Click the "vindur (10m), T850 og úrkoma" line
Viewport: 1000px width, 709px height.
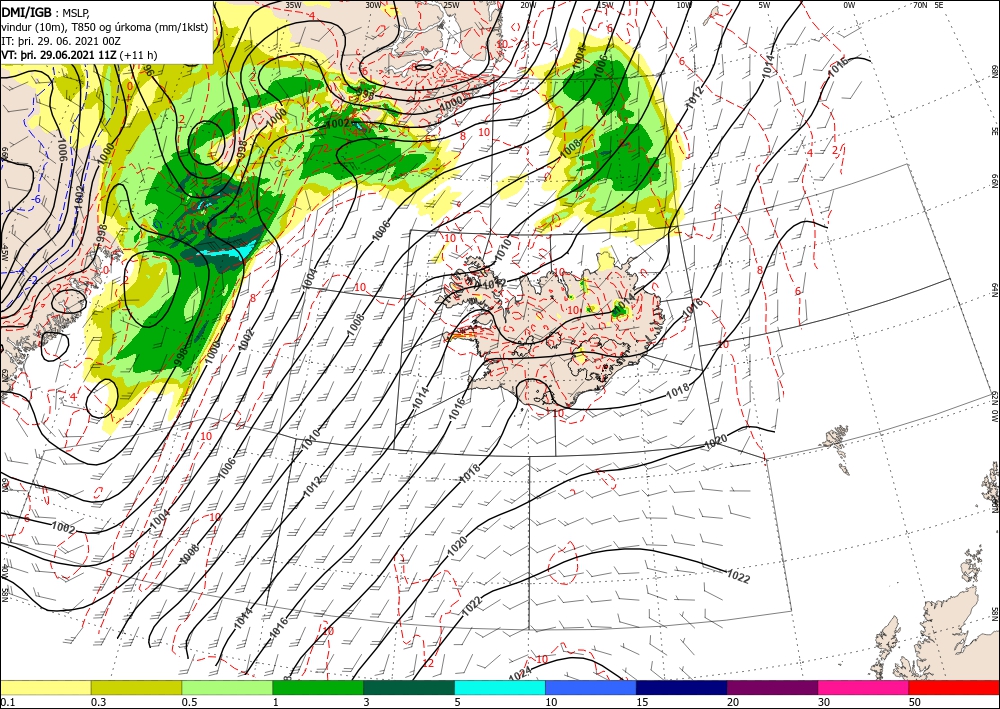coord(105,27)
